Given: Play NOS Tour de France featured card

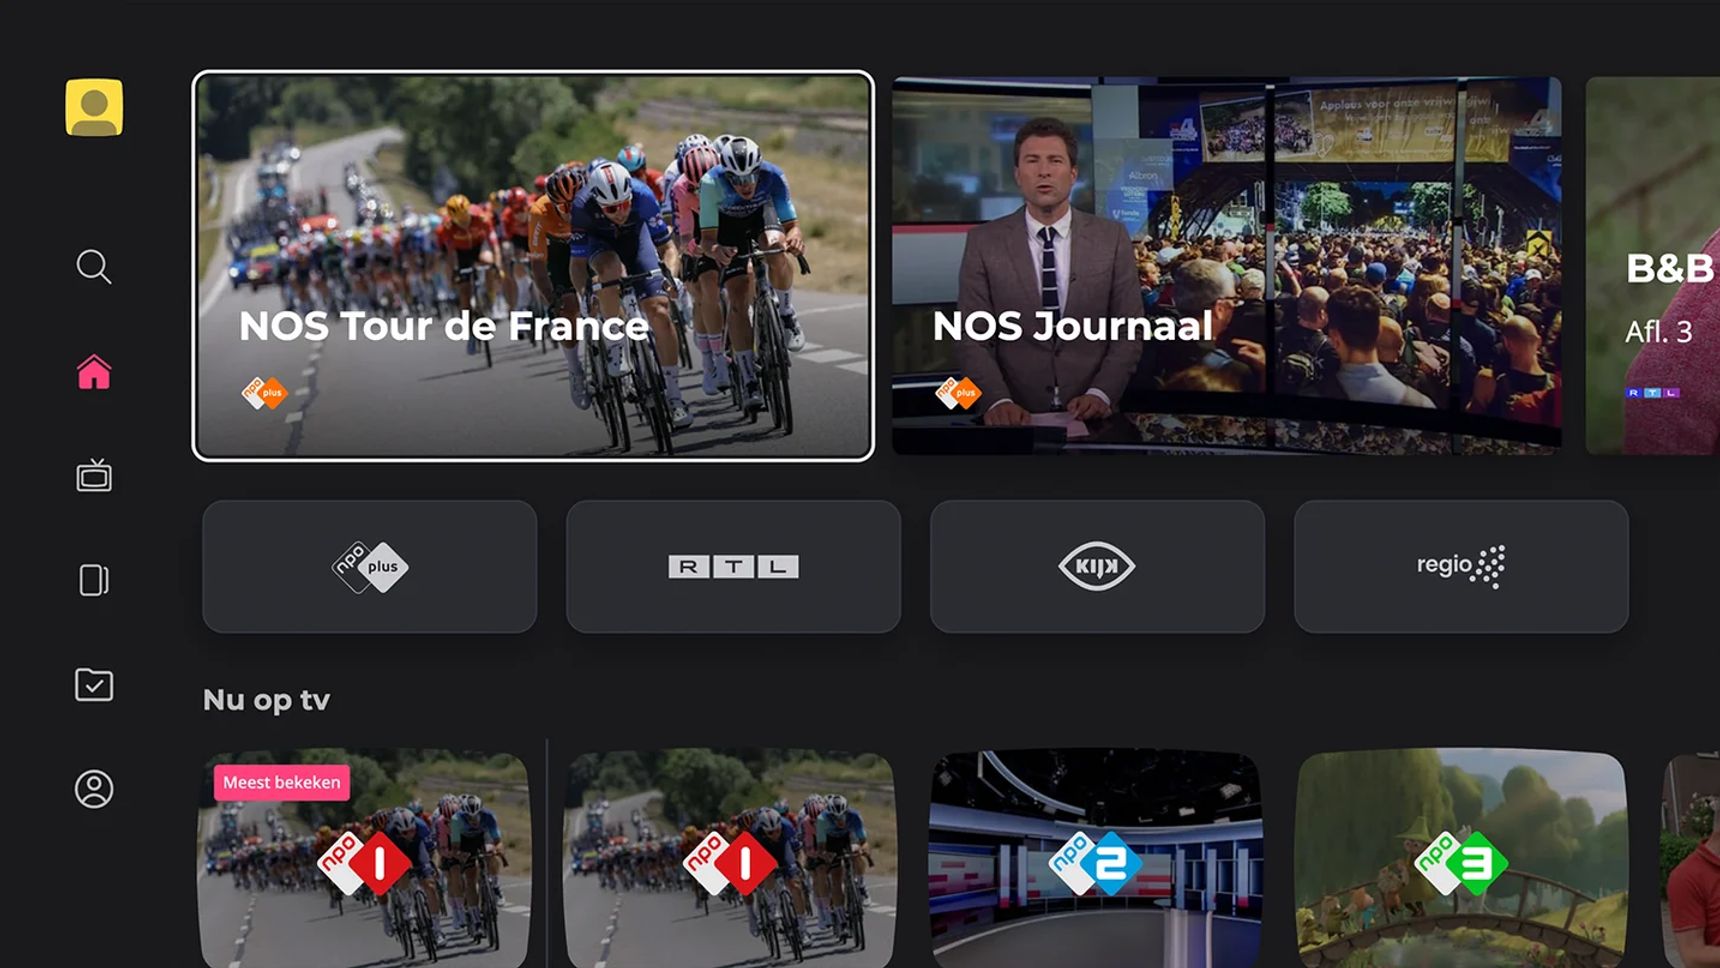Looking at the screenshot, I should click(x=533, y=266).
